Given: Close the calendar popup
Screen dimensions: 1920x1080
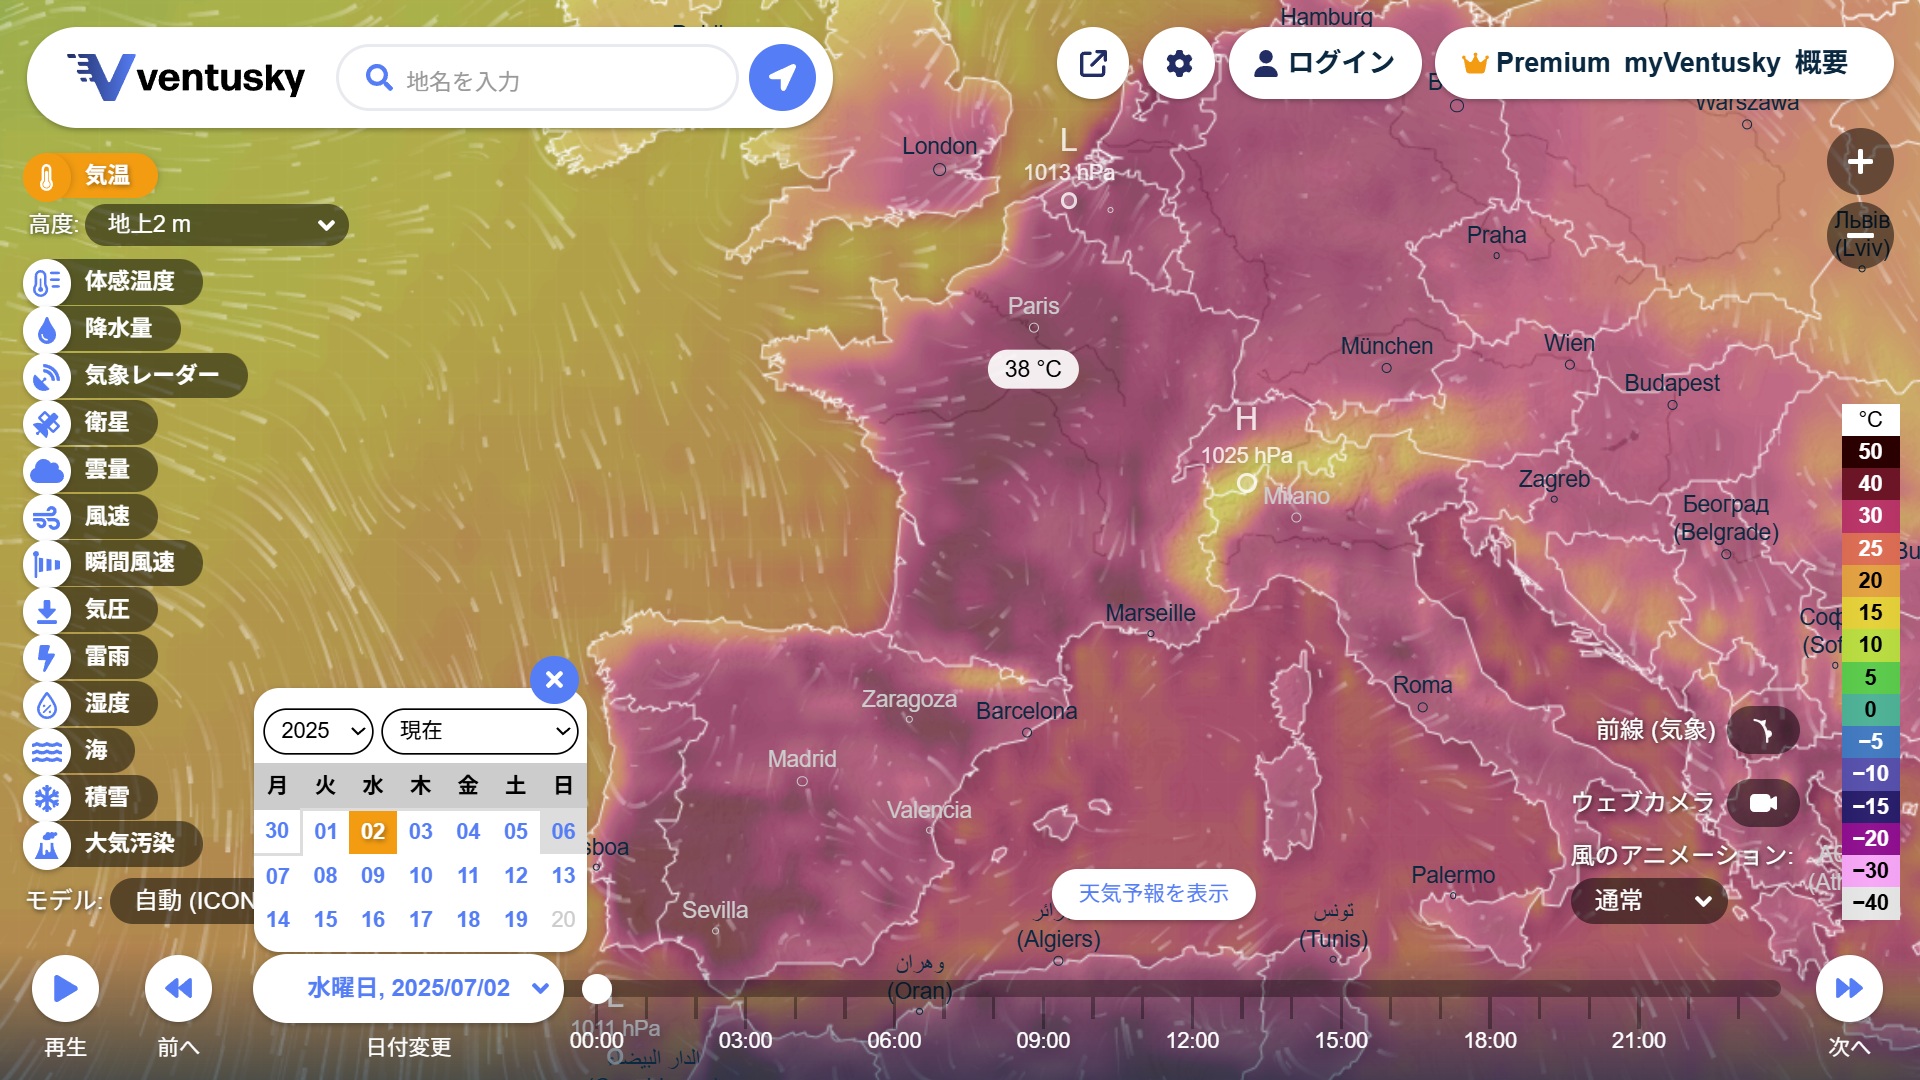Looking at the screenshot, I should (x=554, y=680).
